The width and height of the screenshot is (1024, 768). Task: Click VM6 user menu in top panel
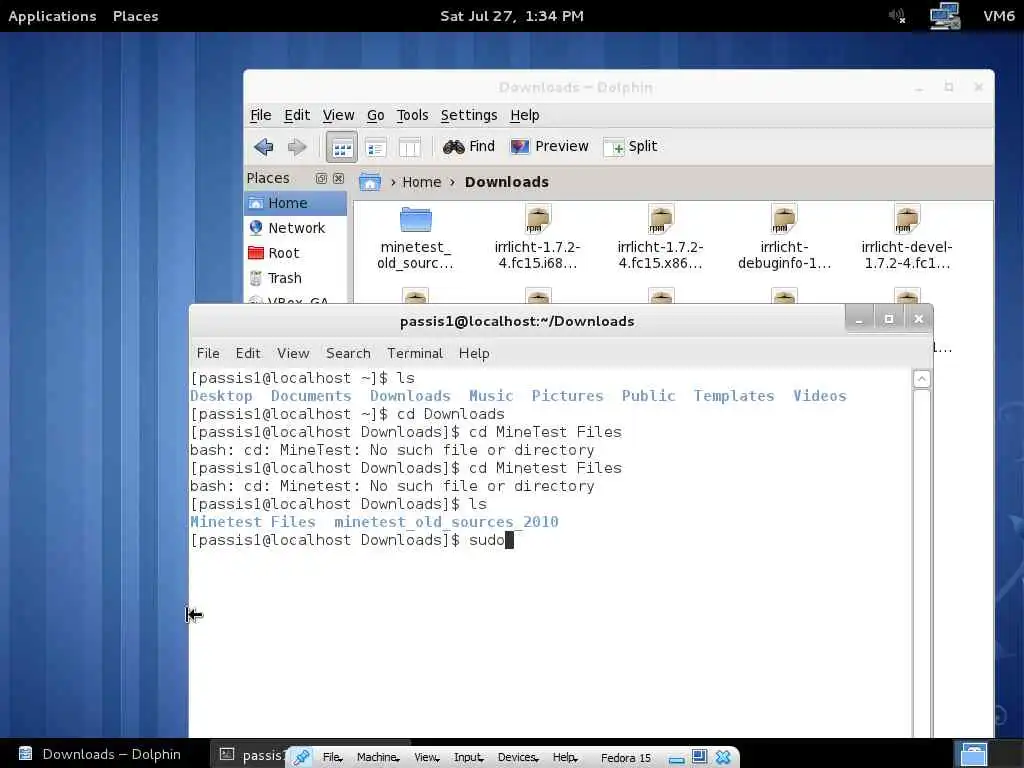pyautogui.click(x=999, y=16)
